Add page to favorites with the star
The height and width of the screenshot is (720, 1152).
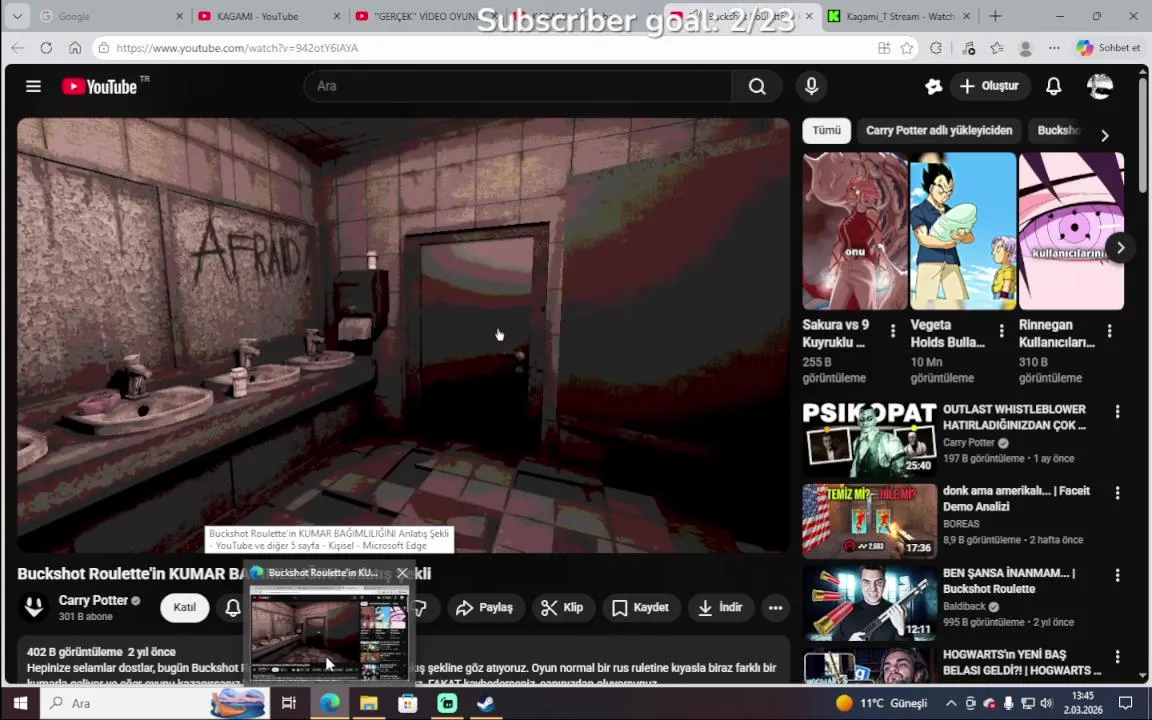[907, 48]
